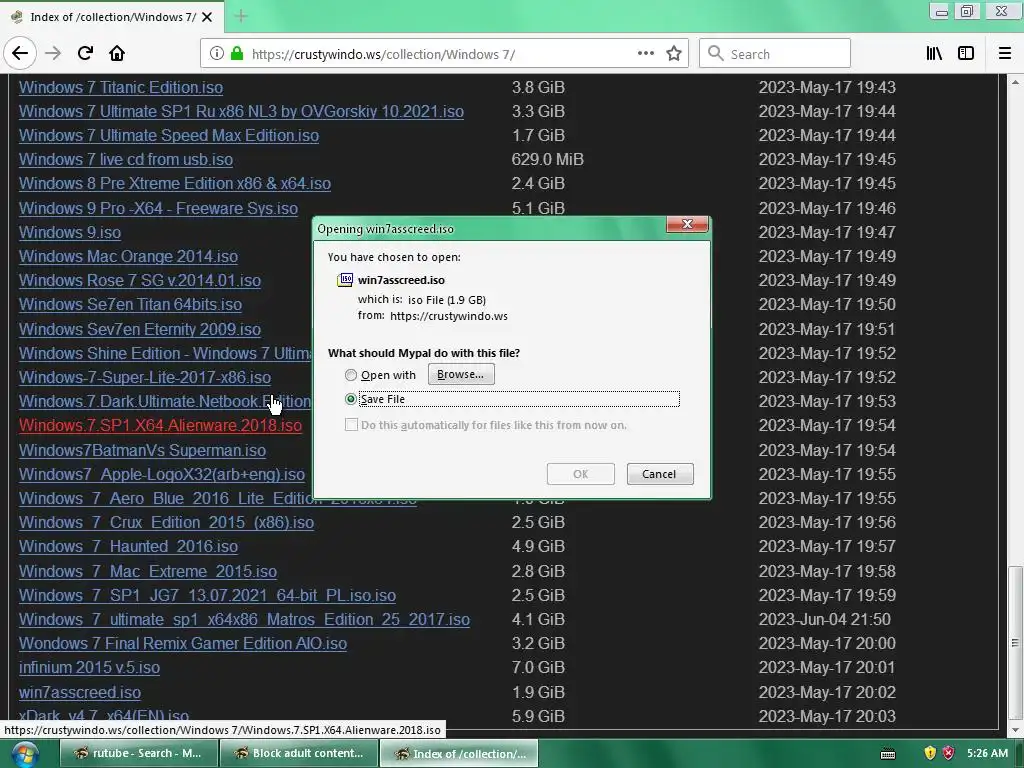Viewport: 1024px width, 768px height.
Task: Open the Windows 9.iso link
Action: pyautogui.click(x=70, y=232)
